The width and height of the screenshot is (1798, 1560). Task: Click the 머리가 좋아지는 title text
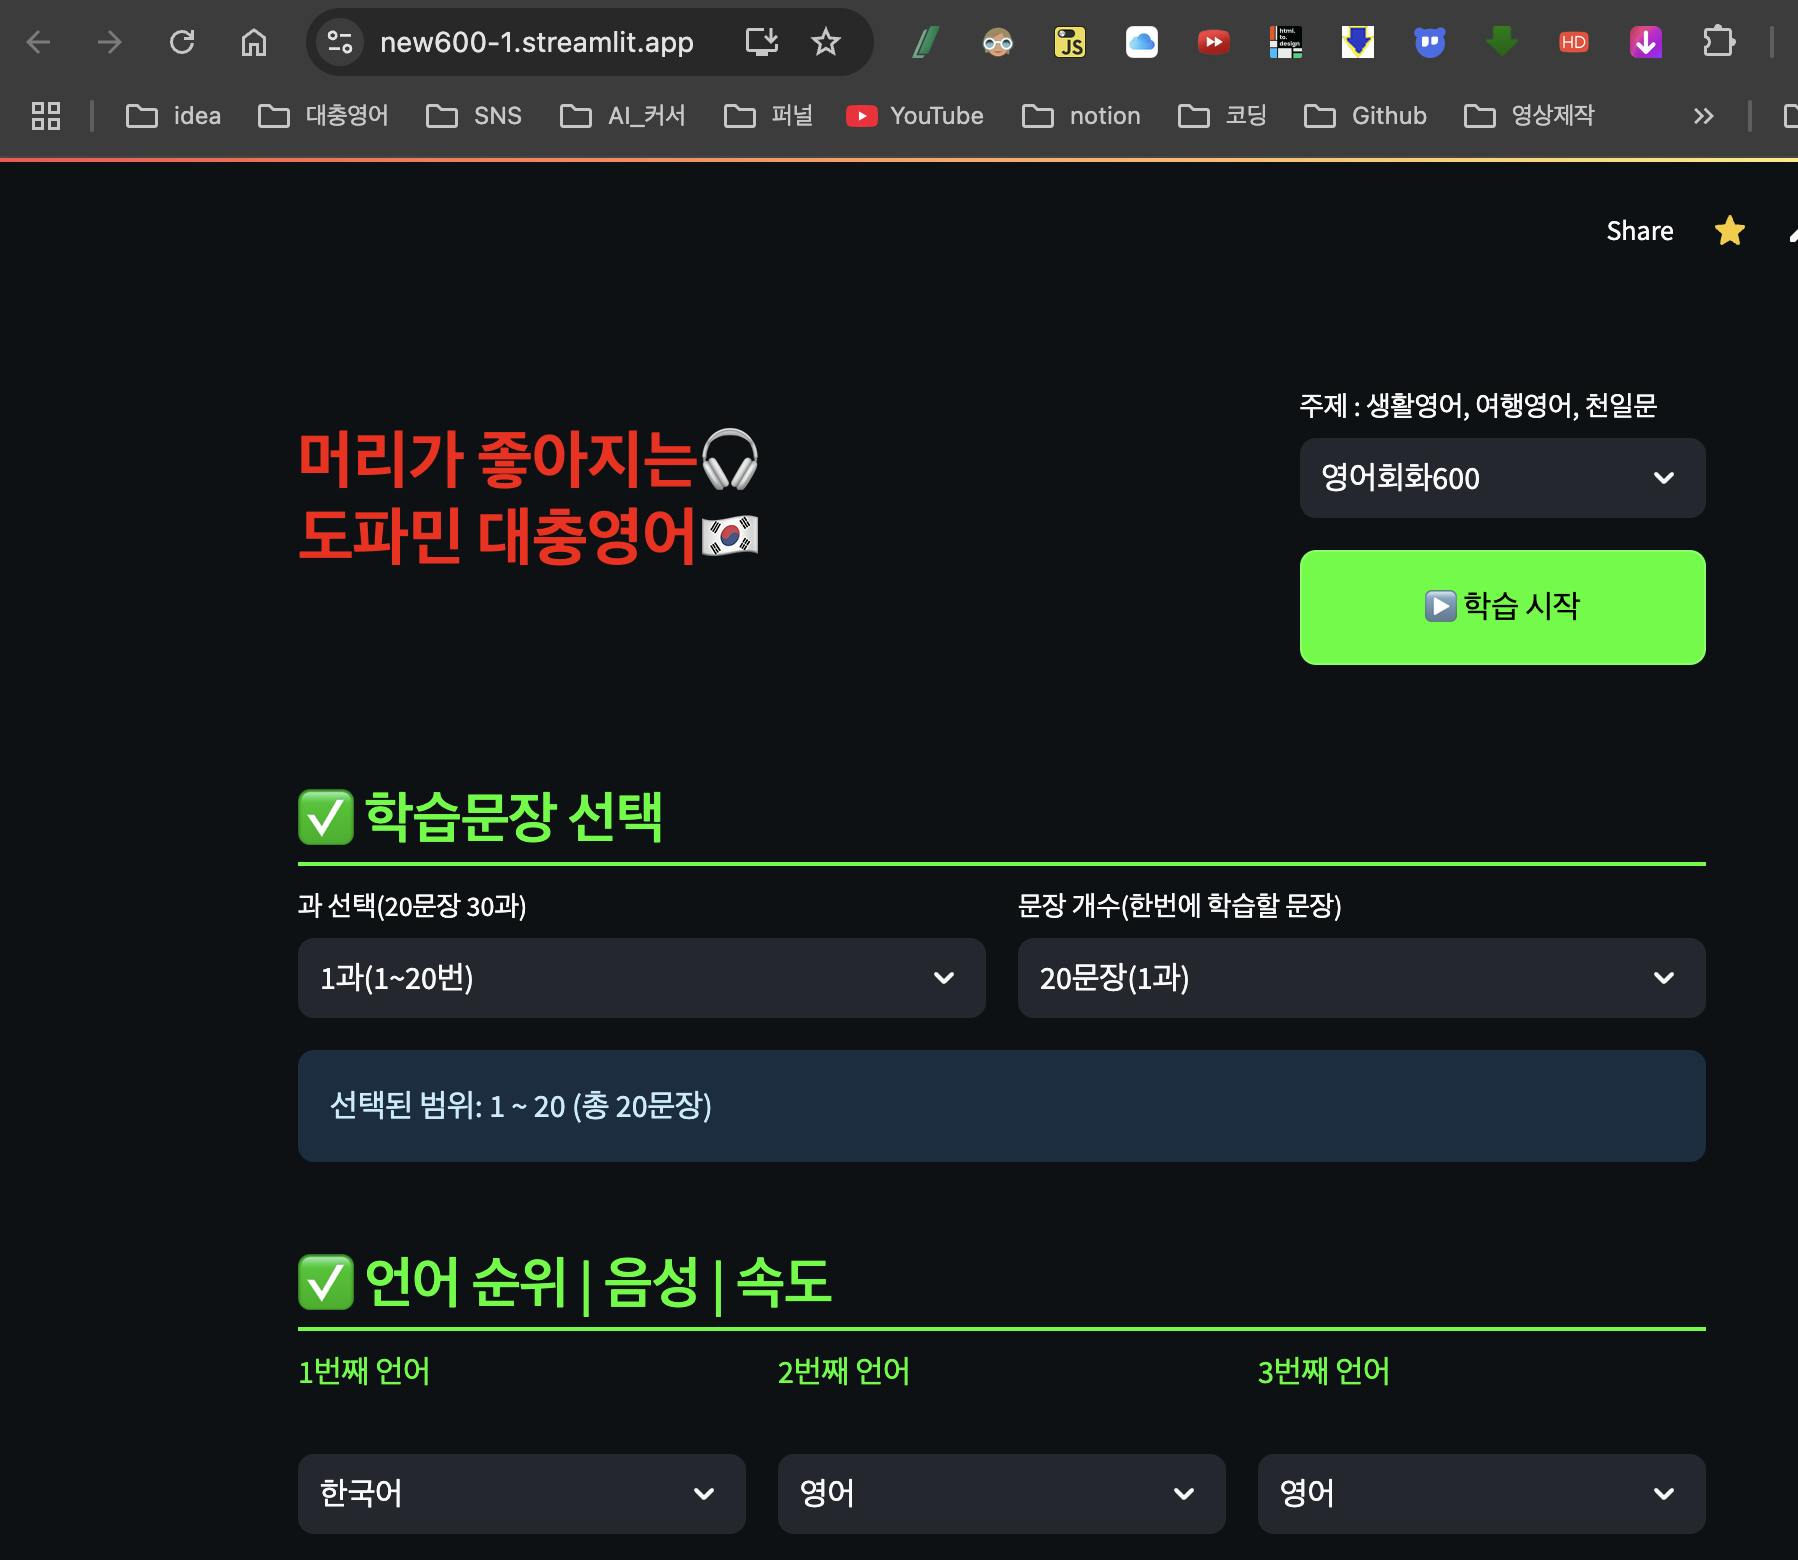(498, 459)
